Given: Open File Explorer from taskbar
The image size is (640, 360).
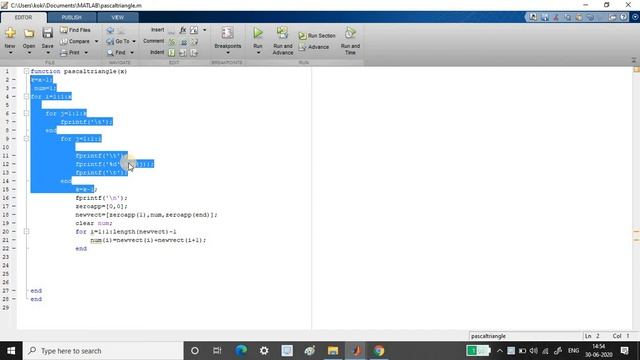Looking at the screenshot, I should click(333, 351).
